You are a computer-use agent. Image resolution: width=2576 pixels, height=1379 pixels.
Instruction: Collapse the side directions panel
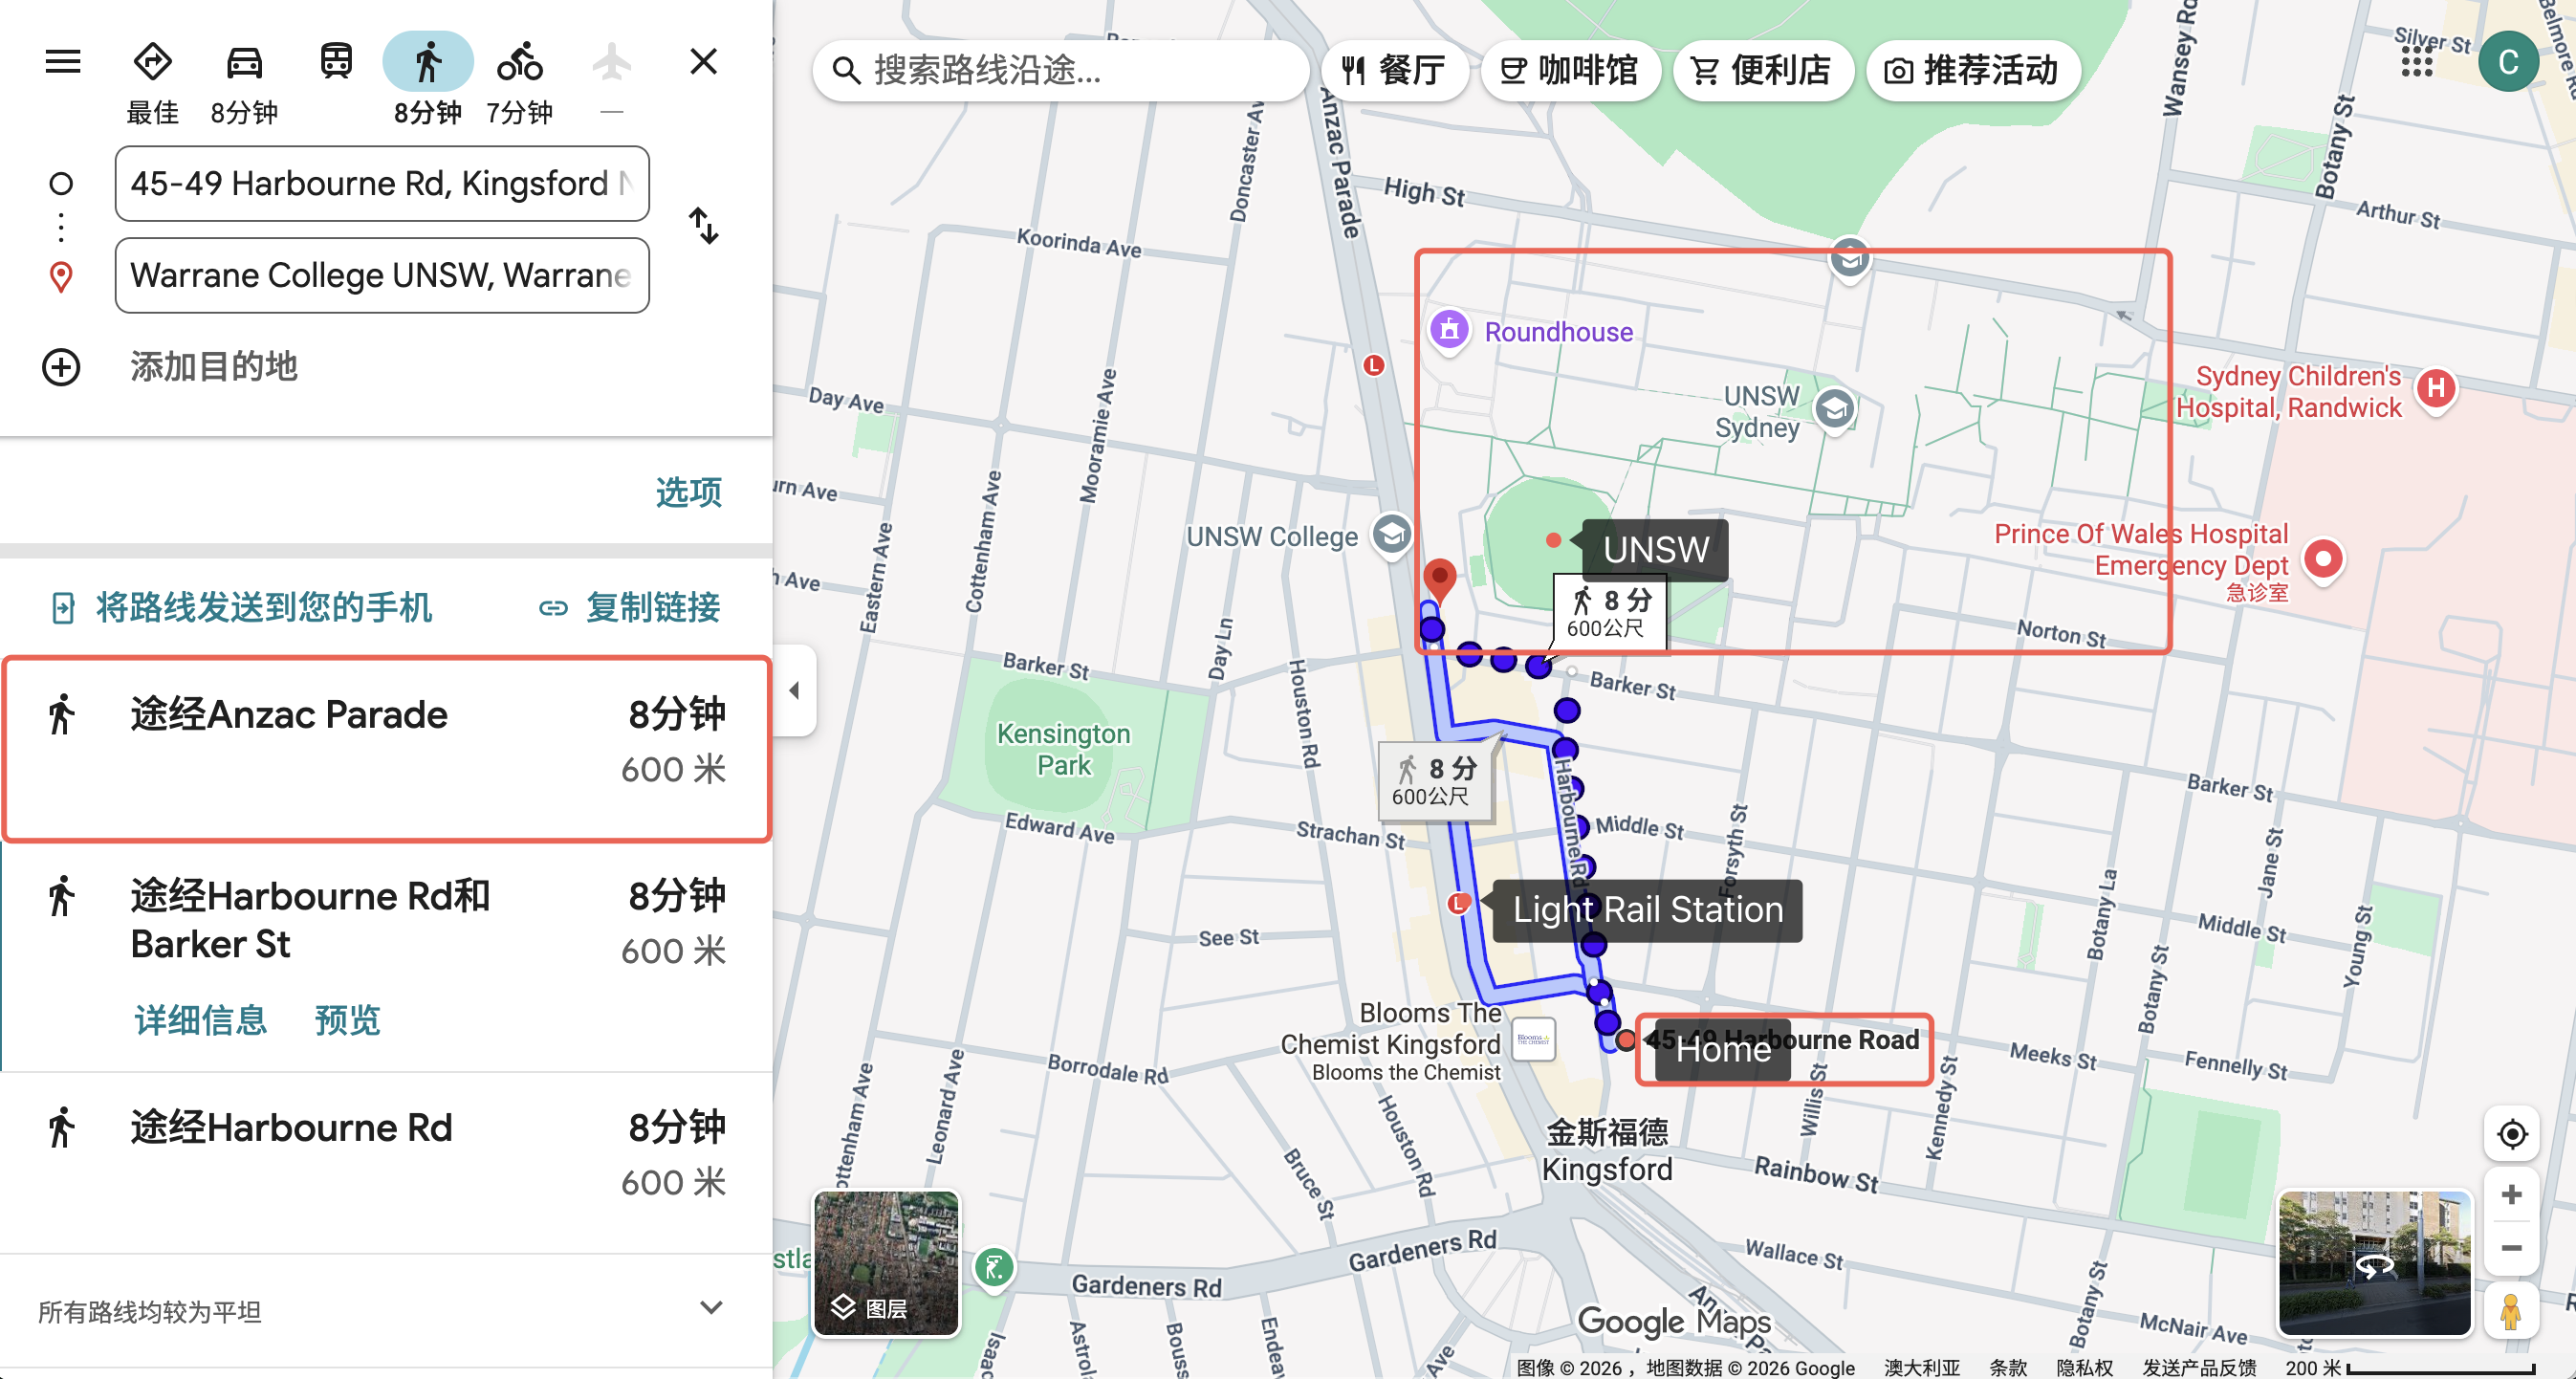pyautogui.click(x=795, y=690)
